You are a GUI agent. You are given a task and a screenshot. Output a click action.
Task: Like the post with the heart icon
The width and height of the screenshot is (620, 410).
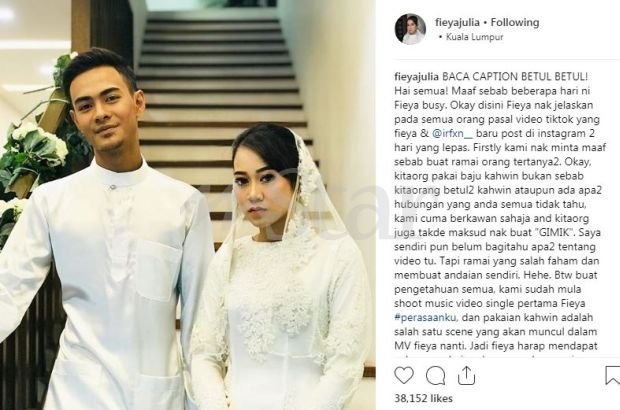coord(404,376)
